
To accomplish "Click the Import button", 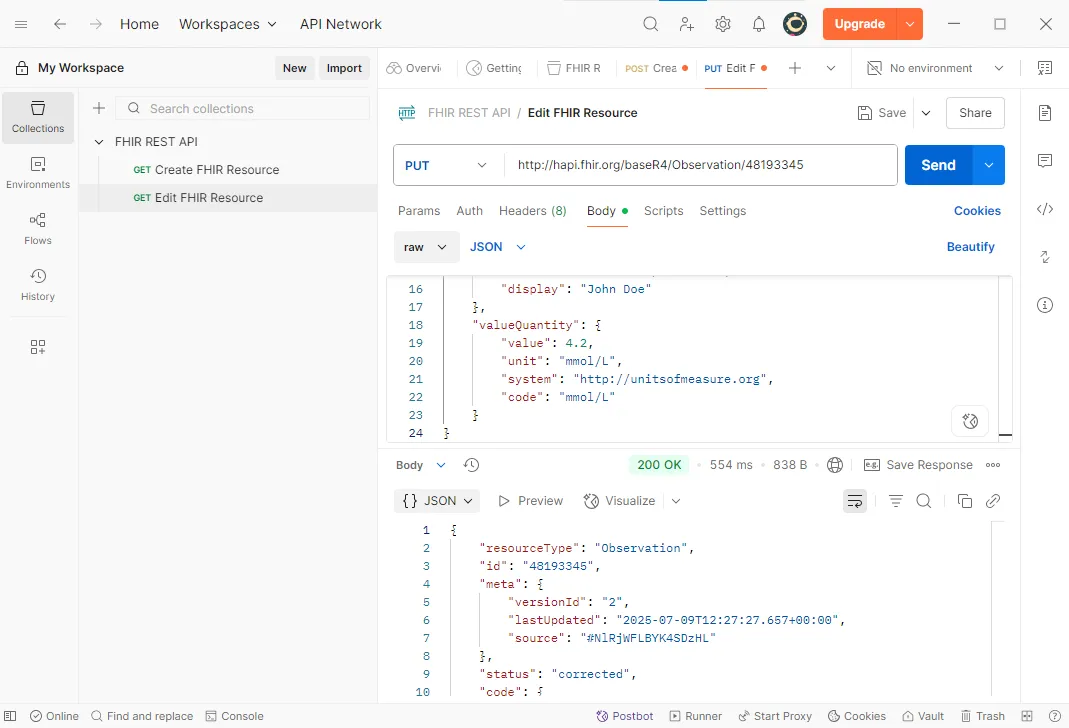I will pyautogui.click(x=344, y=67).
